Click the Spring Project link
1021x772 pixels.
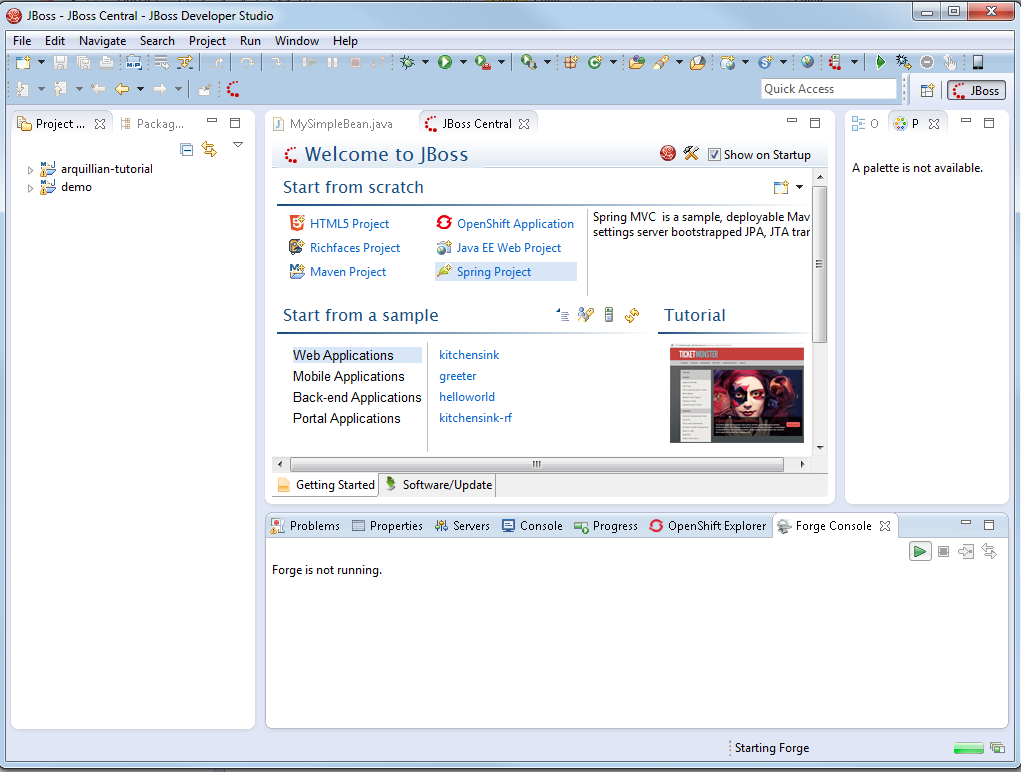coord(494,272)
